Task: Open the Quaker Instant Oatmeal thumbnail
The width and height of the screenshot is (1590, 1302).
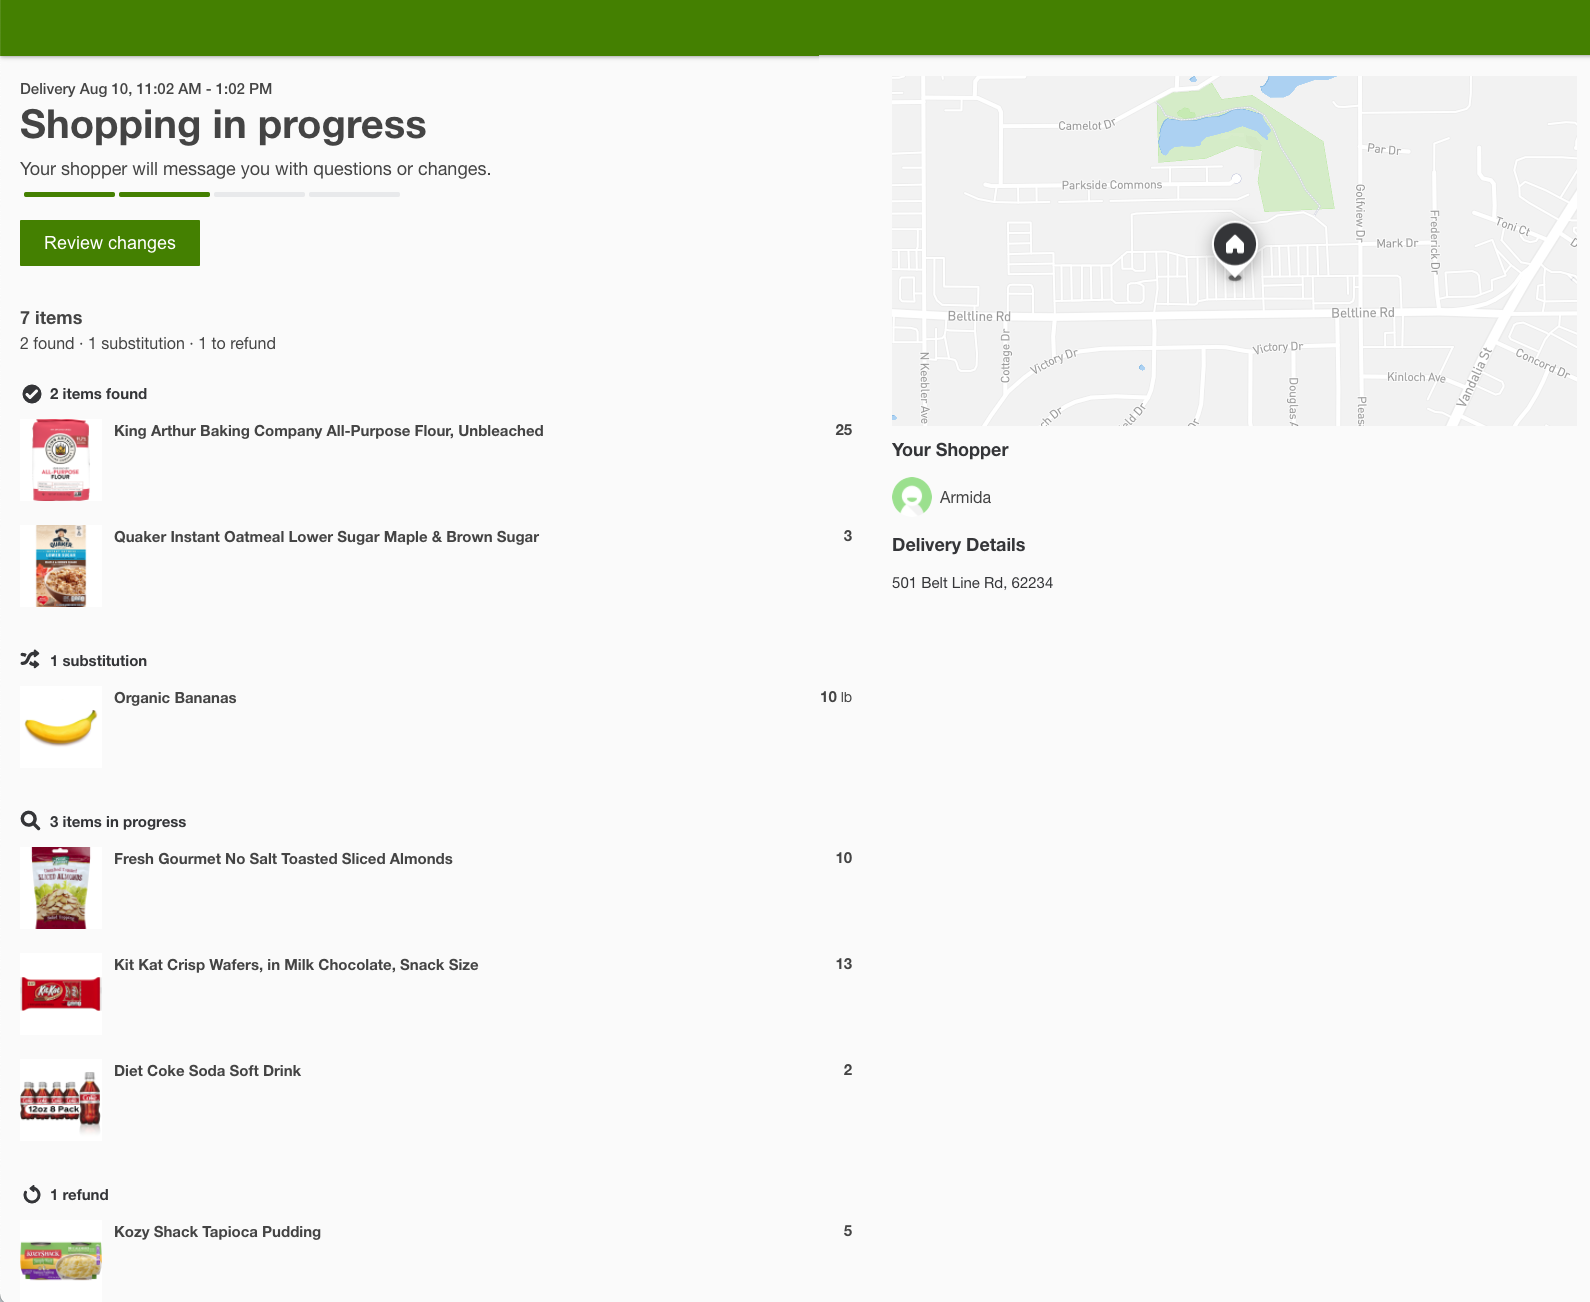Action: [61, 566]
